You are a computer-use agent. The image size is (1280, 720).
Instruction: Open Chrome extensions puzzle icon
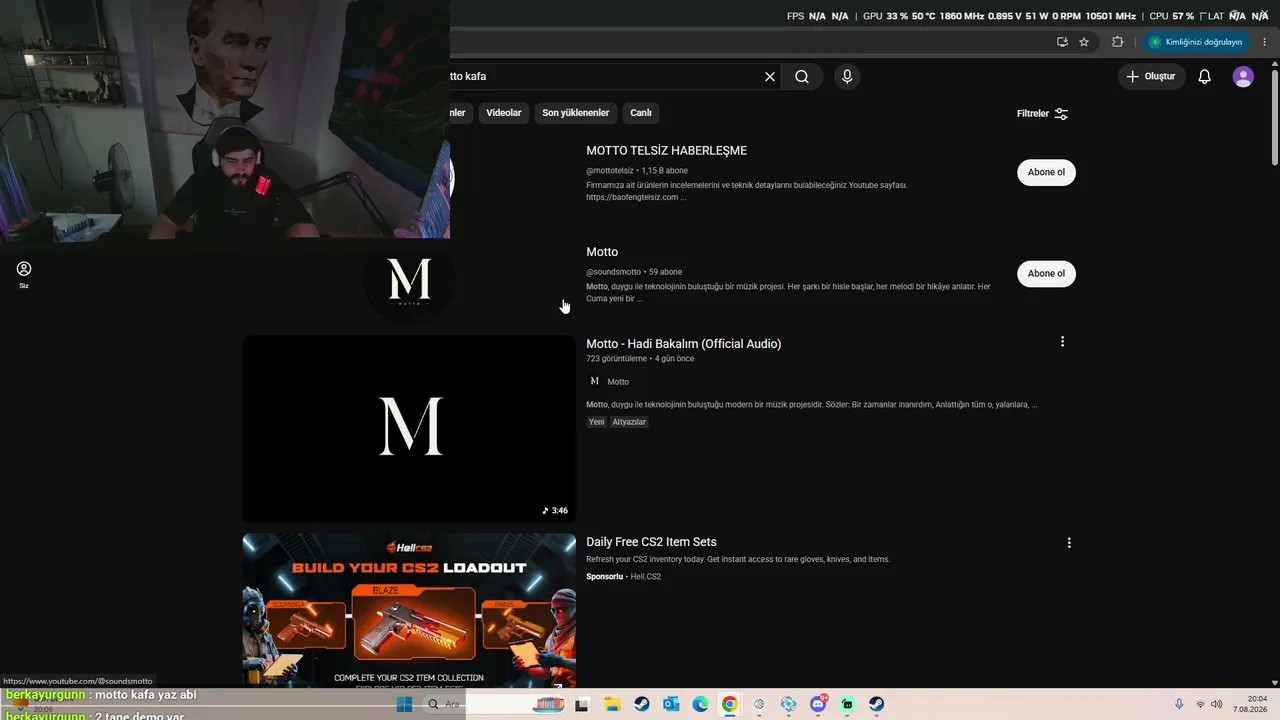[x=1118, y=42]
